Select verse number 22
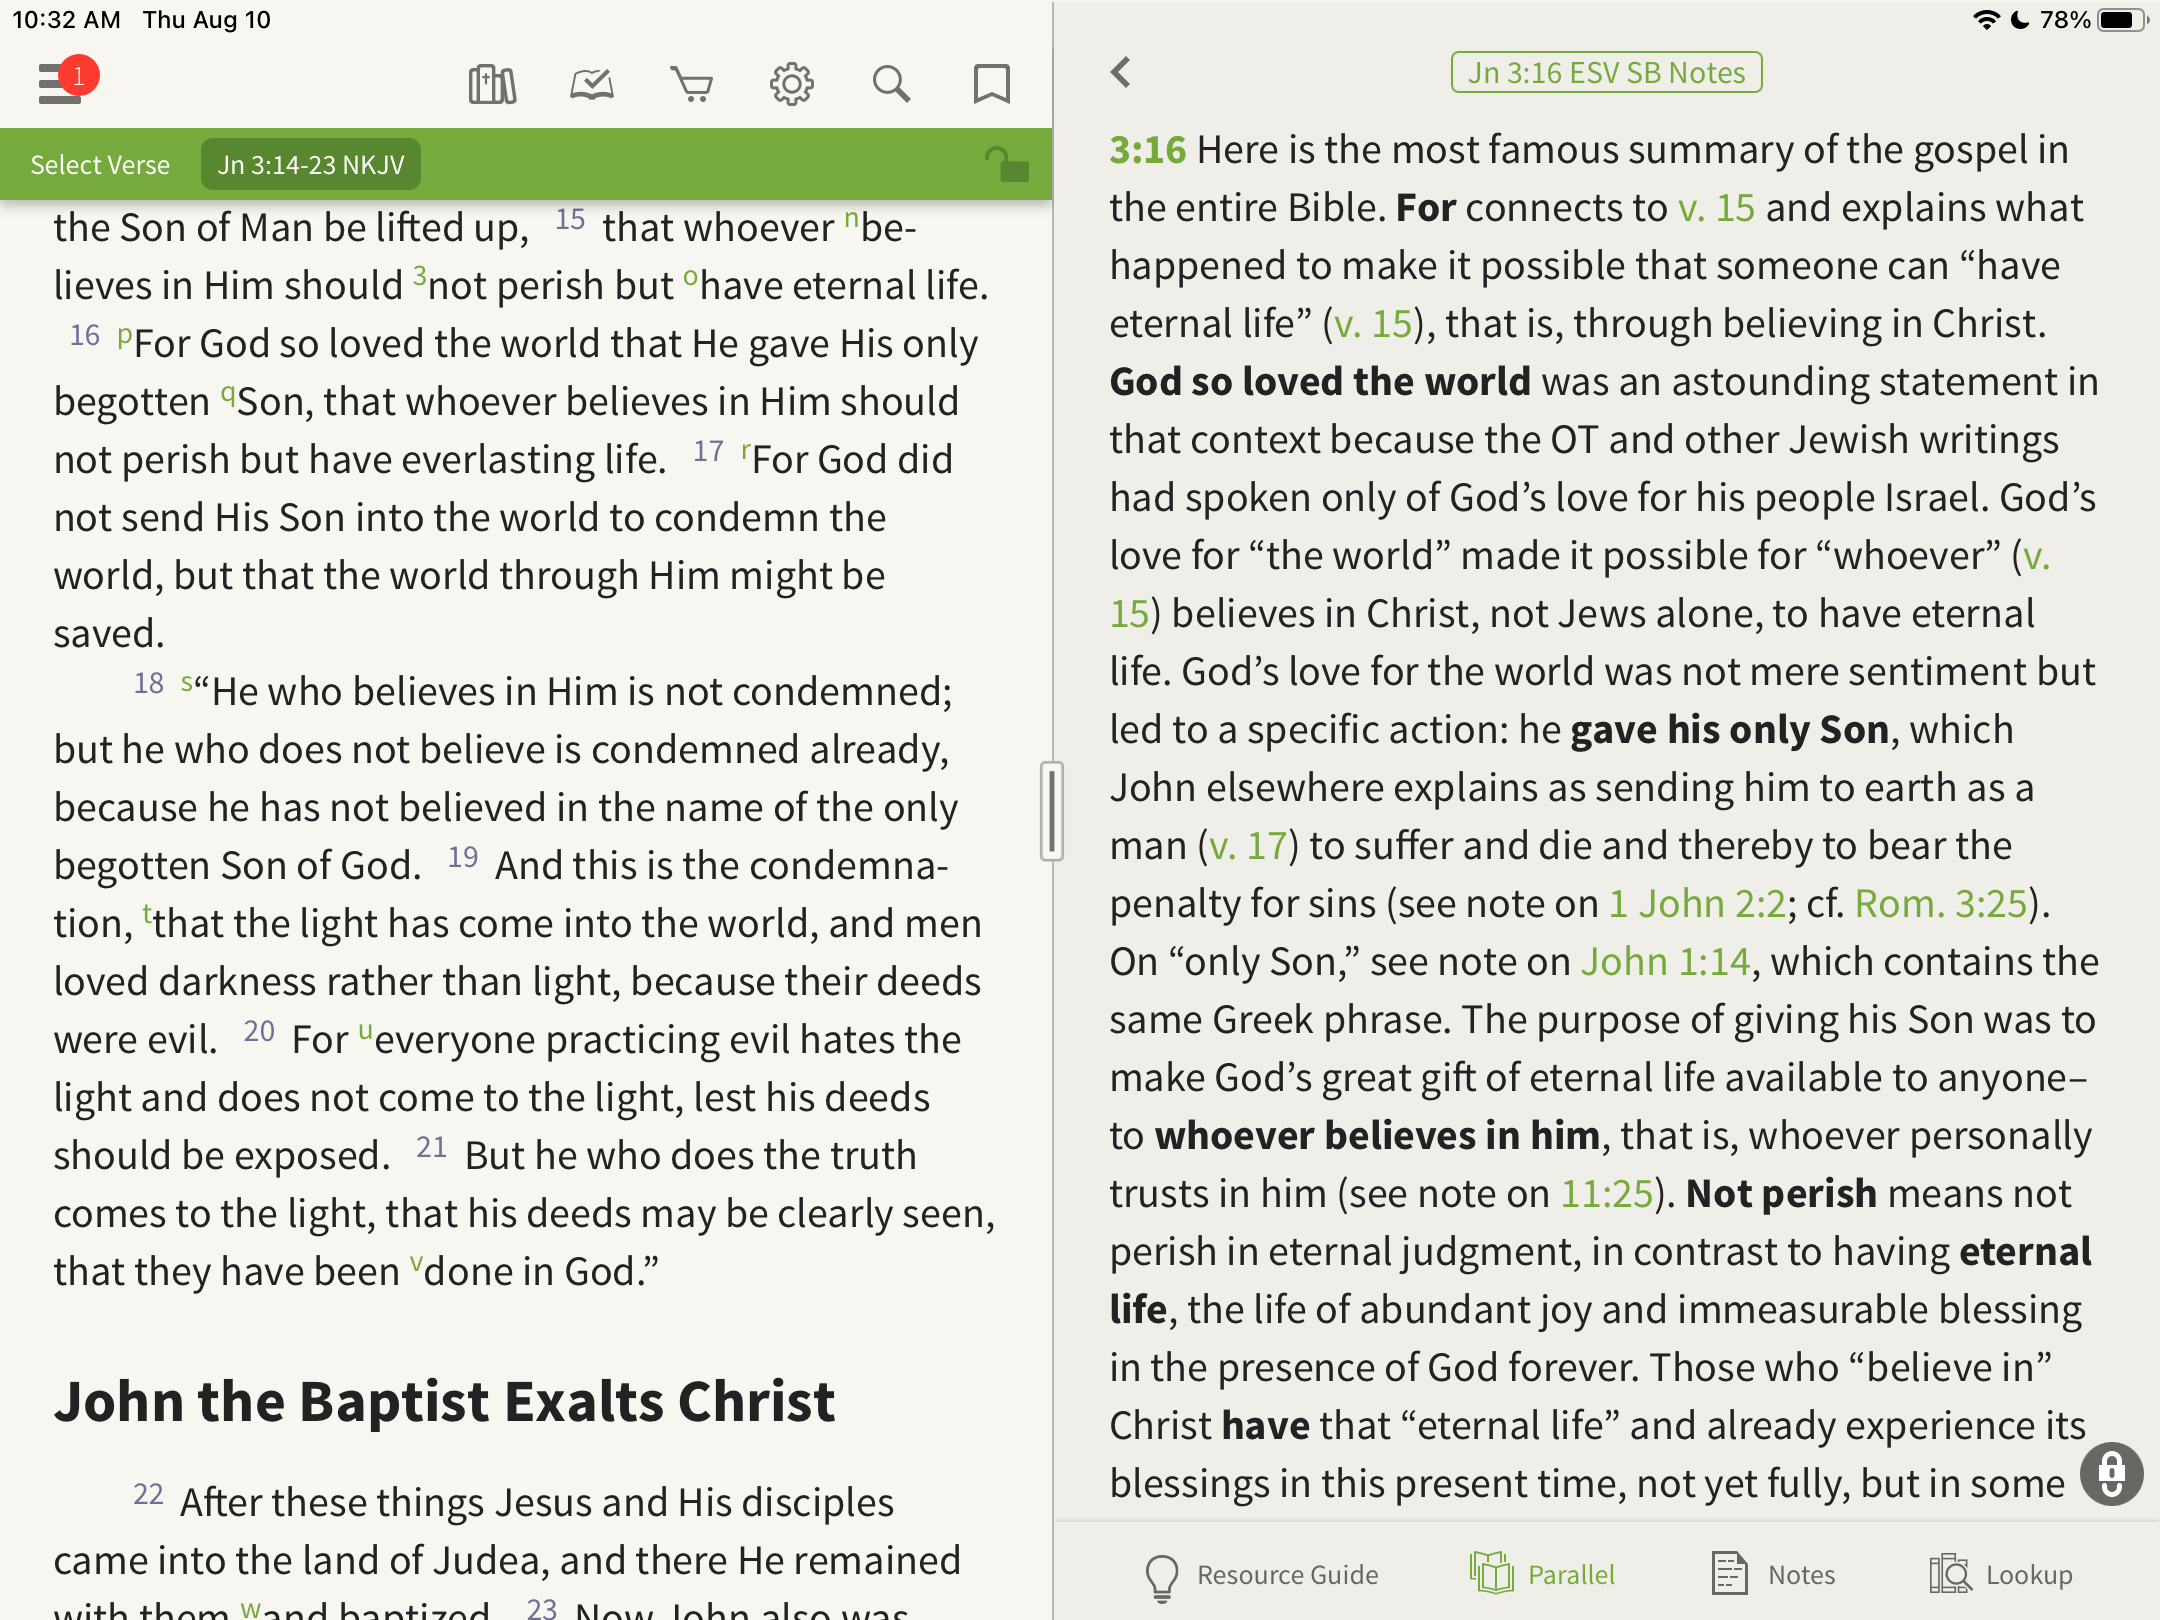The height and width of the screenshot is (1620, 2160). (x=148, y=1494)
